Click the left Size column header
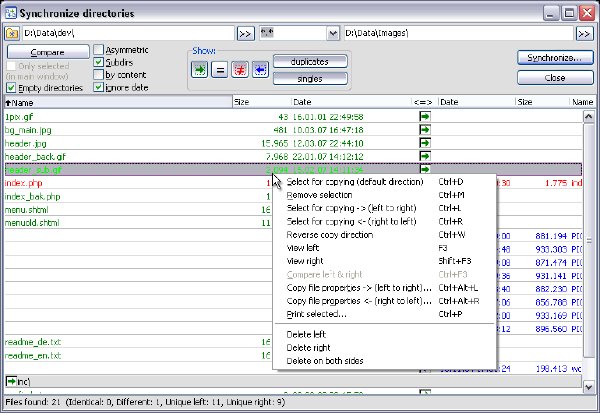Viewport: 600px width, 413px height. (x=262, y=102)
